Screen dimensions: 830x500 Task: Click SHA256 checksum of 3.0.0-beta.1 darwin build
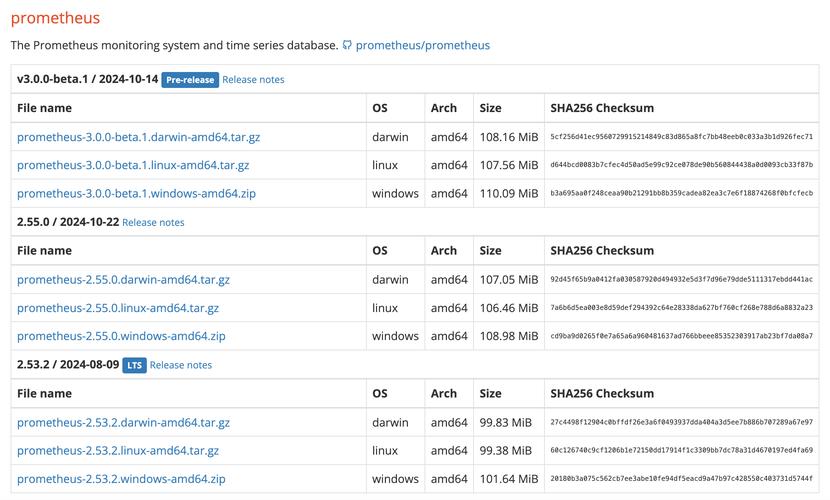tap(681, 137)
